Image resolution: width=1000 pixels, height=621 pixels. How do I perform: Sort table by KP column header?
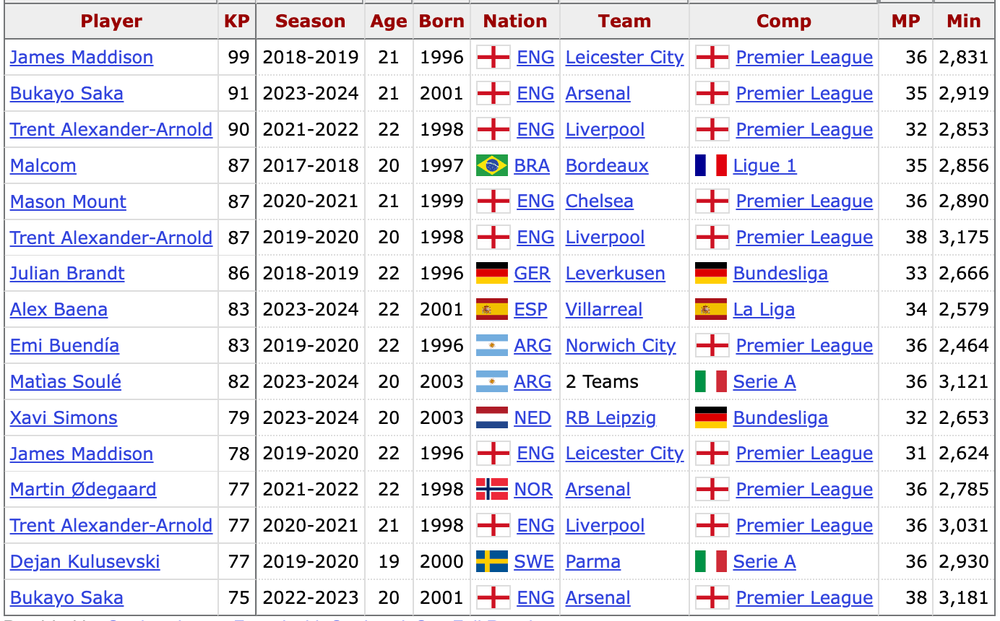click(237, 21)
